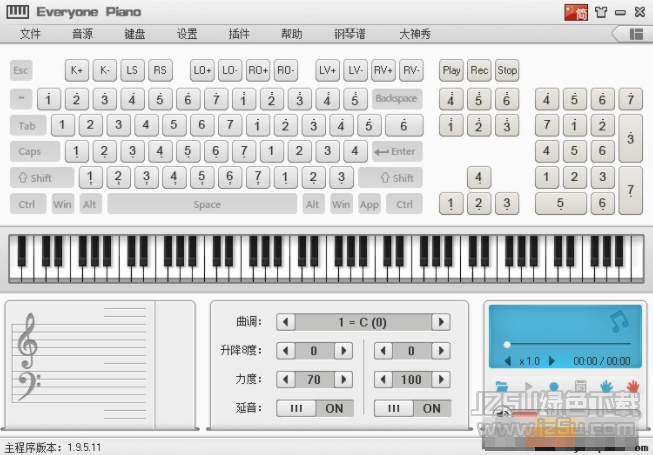Screen dimensions: 653x455
Task: Open the skin selector shirt icon
Action: (601, 12)
